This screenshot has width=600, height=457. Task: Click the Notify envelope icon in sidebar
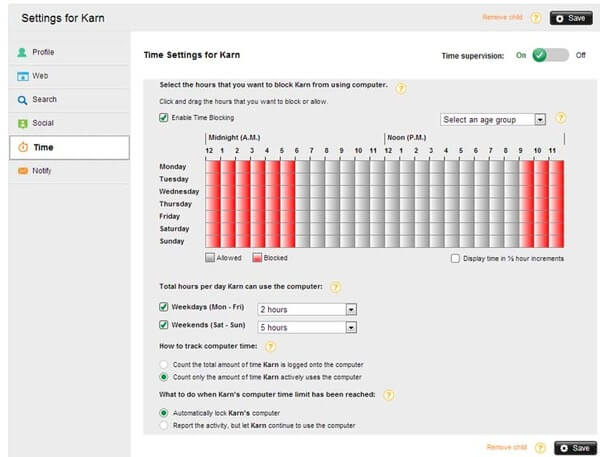click(x=22, y=171)
